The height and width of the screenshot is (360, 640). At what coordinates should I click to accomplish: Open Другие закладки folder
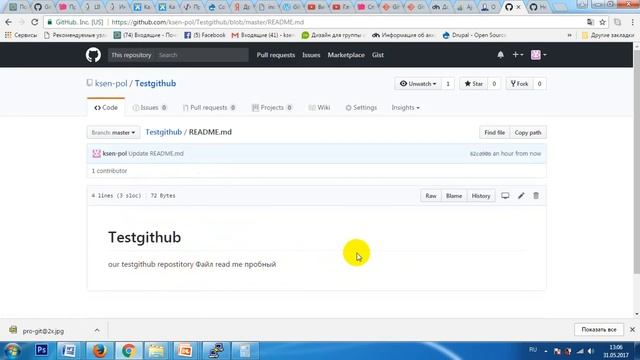(608, 35)
